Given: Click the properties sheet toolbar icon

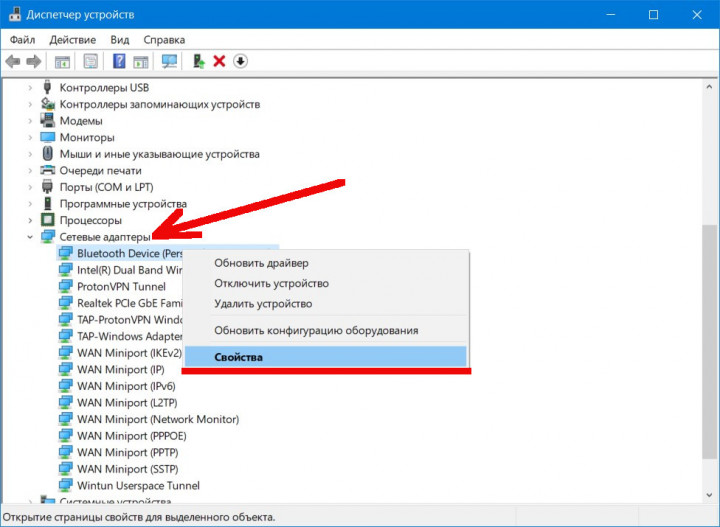Looking at the screenshot, I should coord(91,61).
